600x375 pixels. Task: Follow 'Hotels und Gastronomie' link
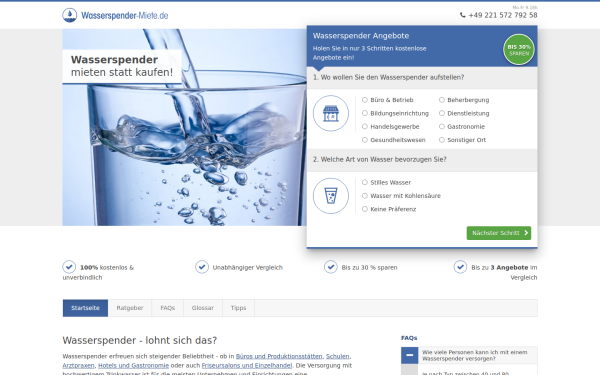point(134,365)
